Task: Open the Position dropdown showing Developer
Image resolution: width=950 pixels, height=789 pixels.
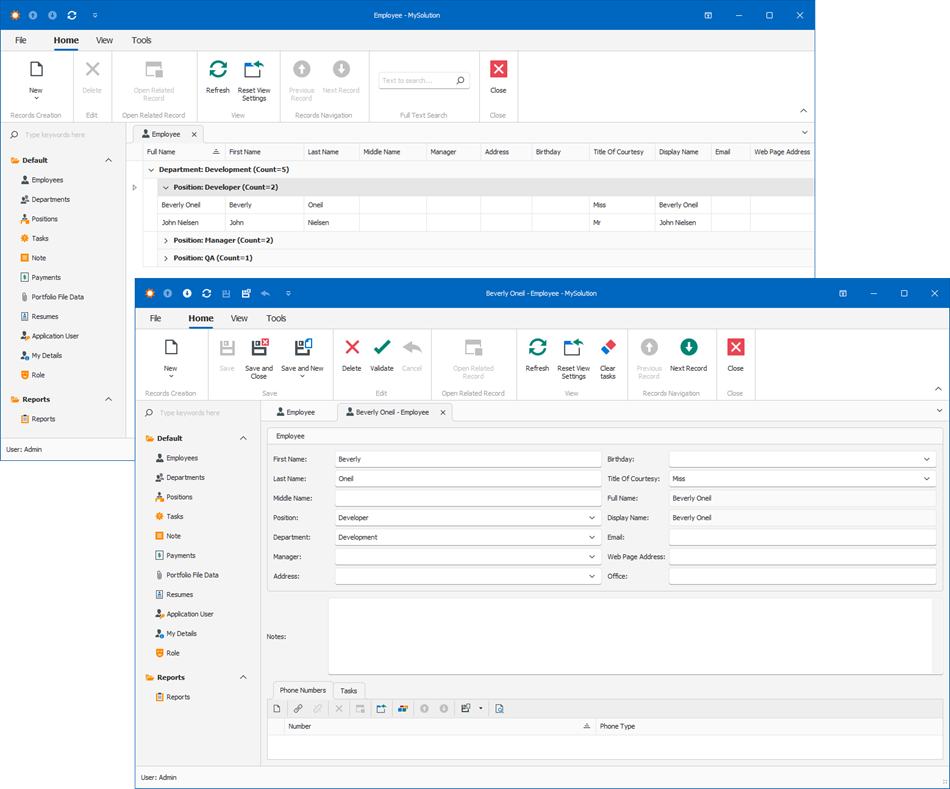Action: tap(592, 518)
